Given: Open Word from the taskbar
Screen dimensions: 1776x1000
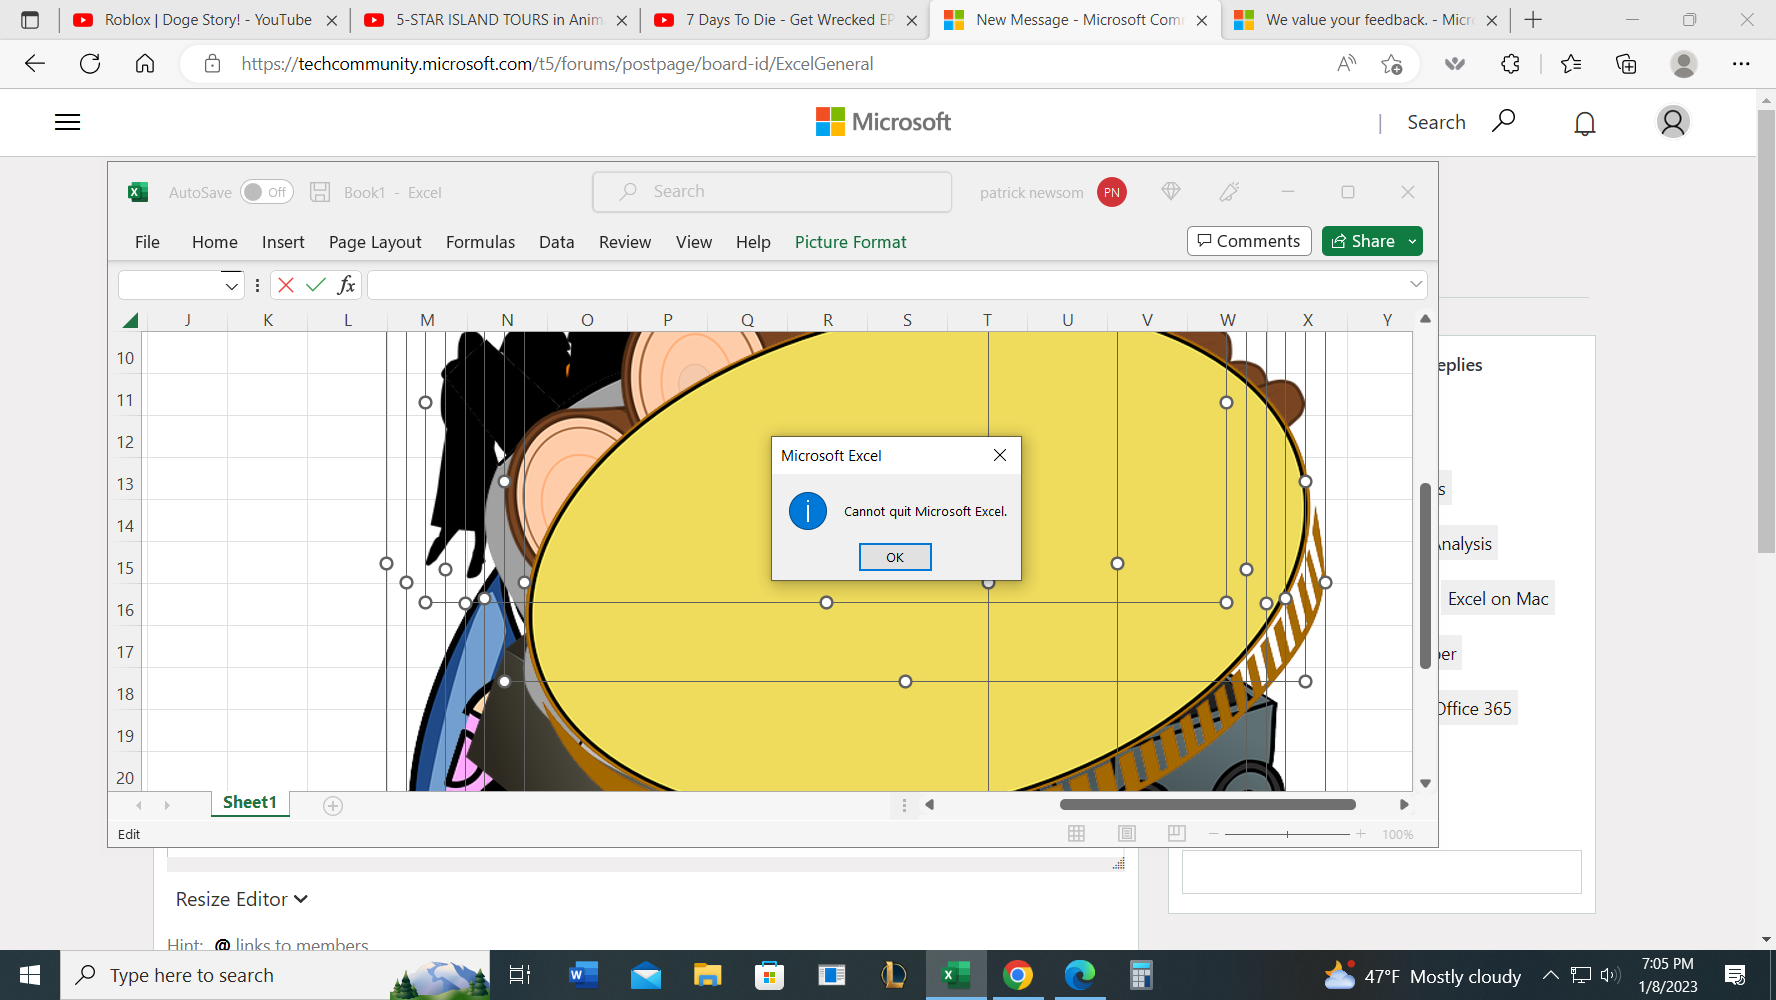Looking at the screenshot, I should coord(582,975).
